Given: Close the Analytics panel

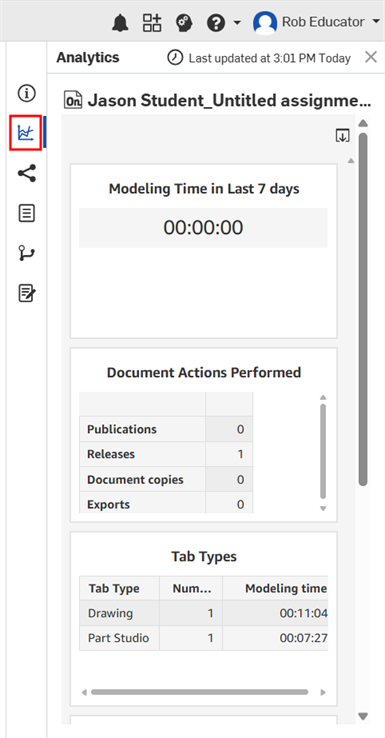Looking at the screenshot, I should pos(371,57).
